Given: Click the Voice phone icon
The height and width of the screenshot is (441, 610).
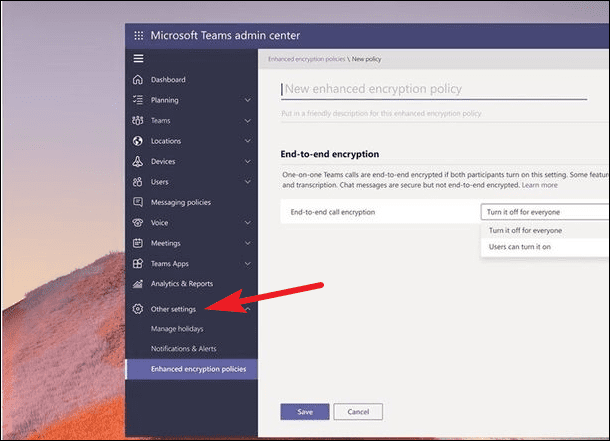Looking at the screenshot, I should point(138,223).
